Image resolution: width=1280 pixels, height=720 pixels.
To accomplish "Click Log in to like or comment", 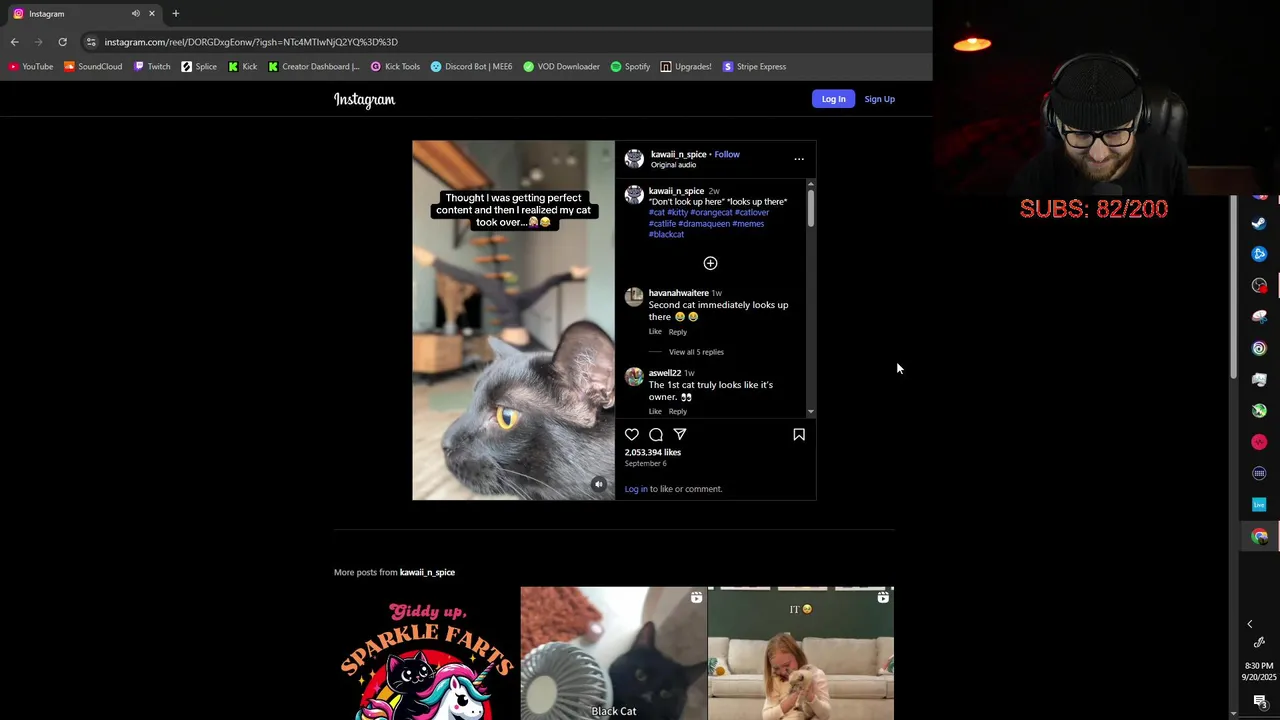I will 636,489.
